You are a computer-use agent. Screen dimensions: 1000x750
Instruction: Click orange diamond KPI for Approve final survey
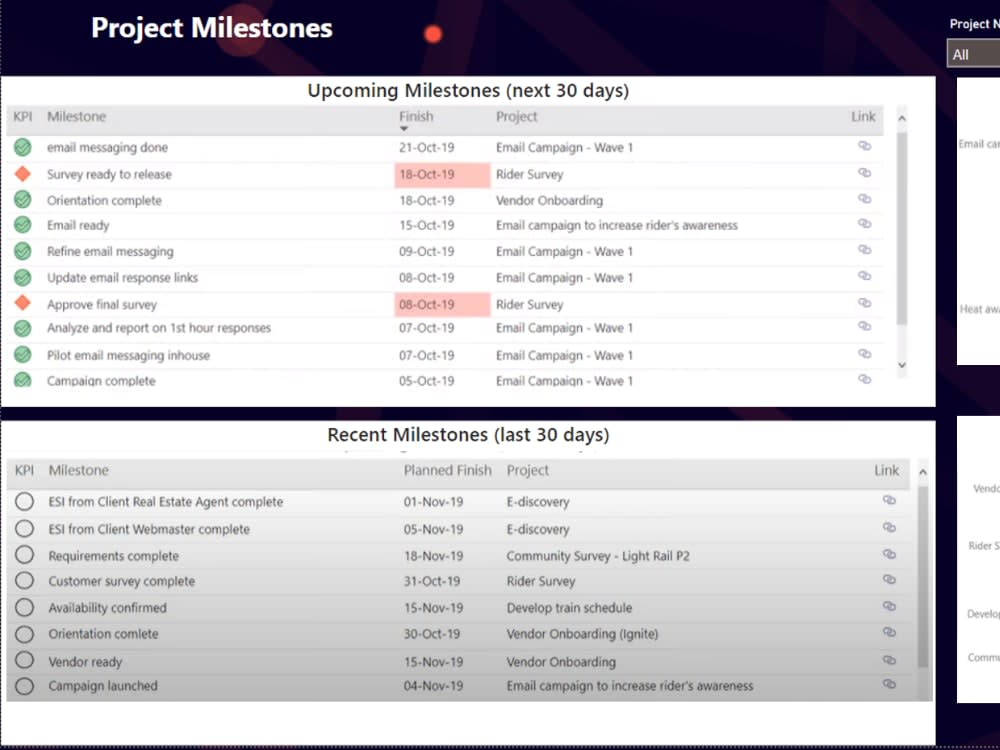tap(22, 302)
